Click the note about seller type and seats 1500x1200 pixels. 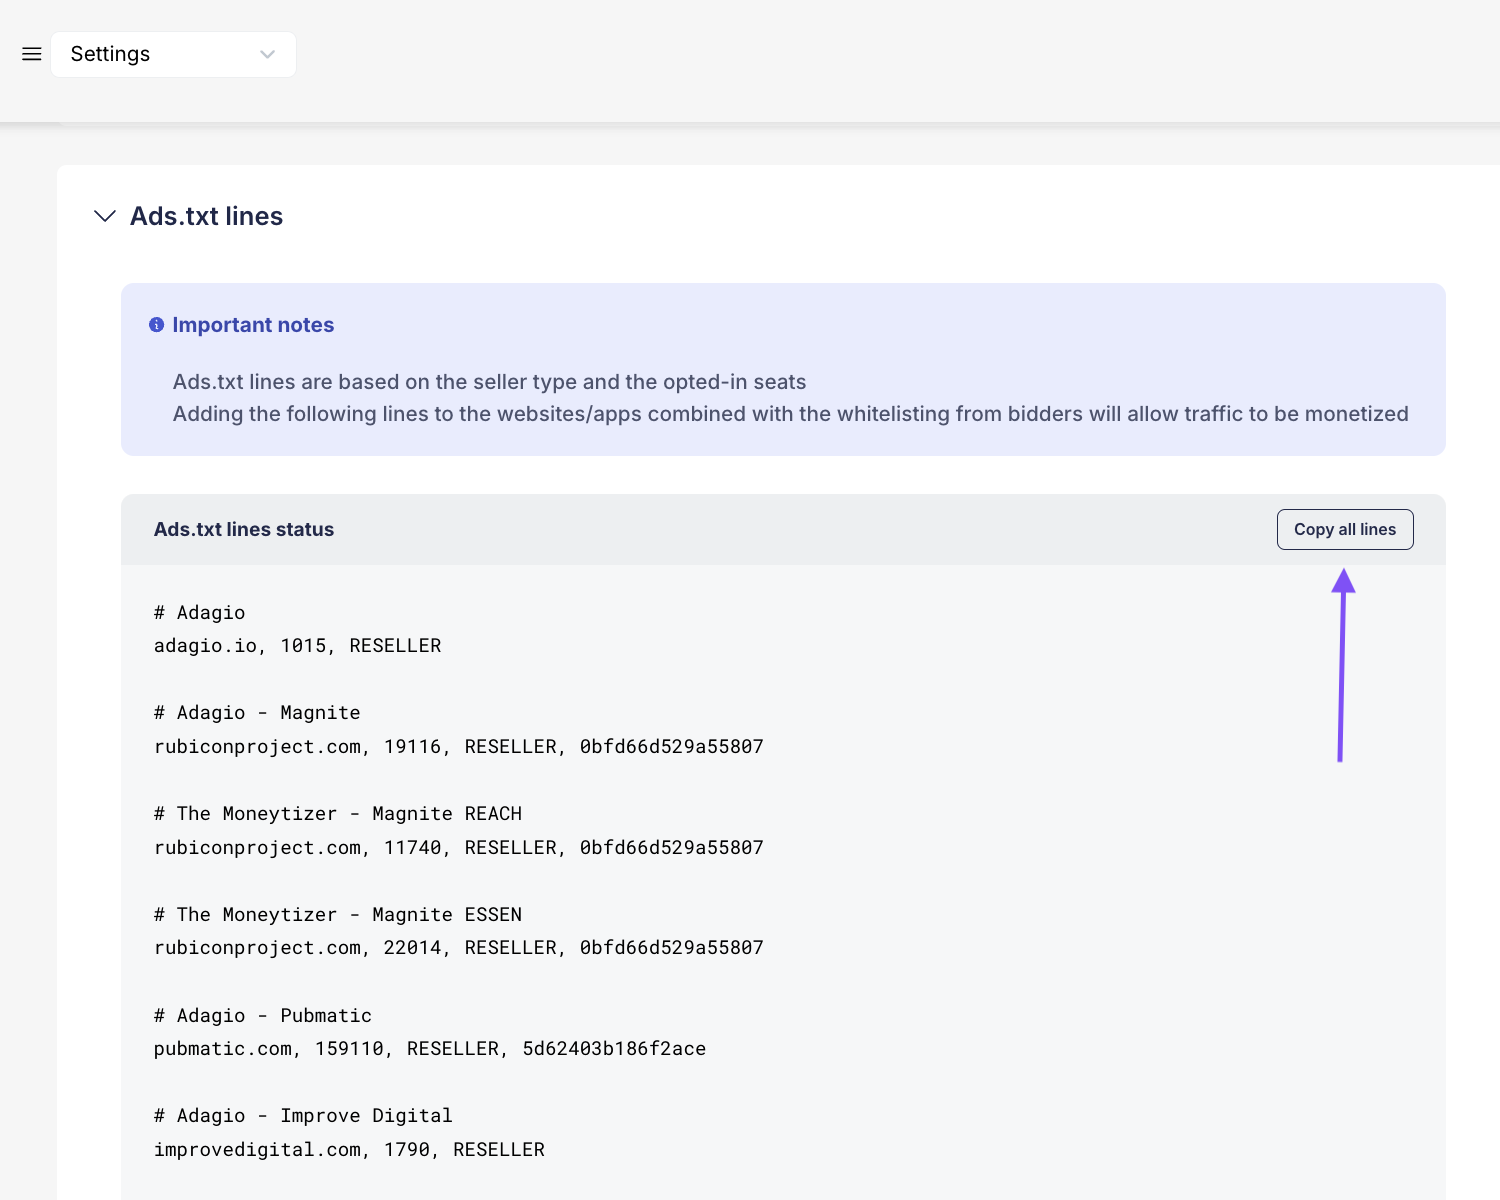click(x=489, y=382)
